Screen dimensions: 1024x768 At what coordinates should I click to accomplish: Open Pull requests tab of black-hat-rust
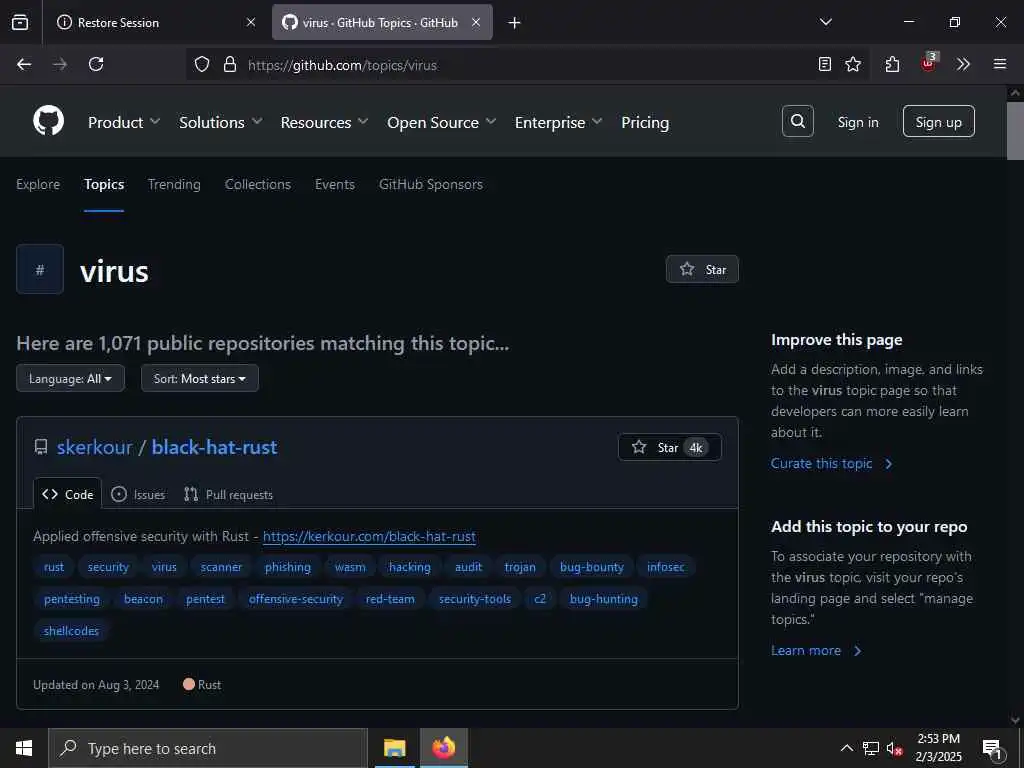[x=228, y=494]
